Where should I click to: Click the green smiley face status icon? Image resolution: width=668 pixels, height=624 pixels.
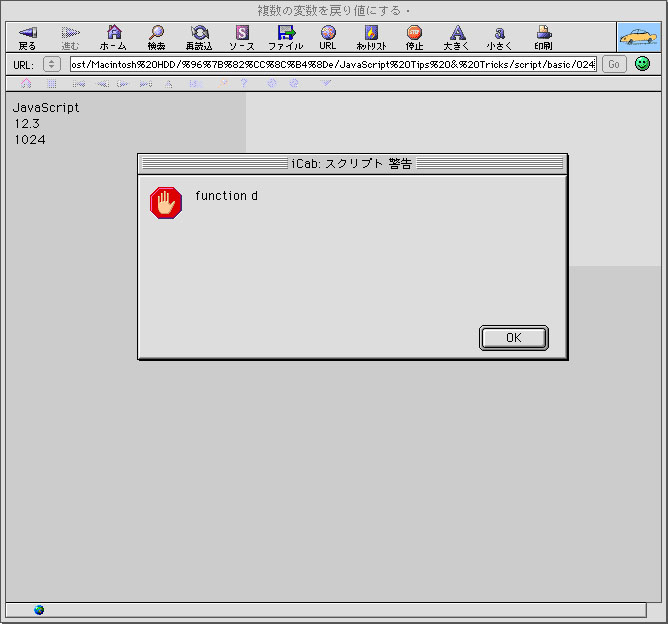tap(642, 64)
